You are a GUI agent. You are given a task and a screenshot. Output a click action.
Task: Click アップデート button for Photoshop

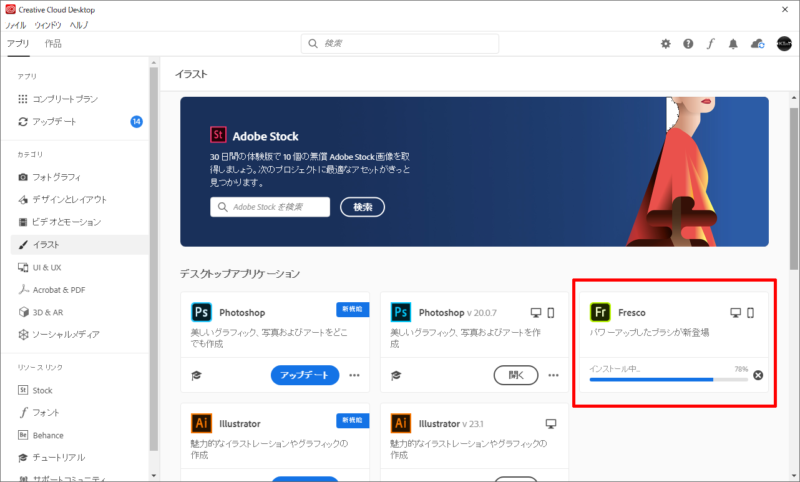click(x=305, y=375)
